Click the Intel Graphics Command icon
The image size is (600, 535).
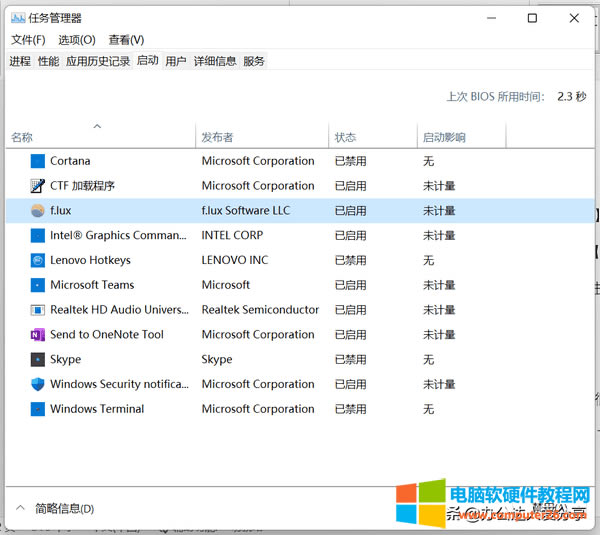(38, 236)
